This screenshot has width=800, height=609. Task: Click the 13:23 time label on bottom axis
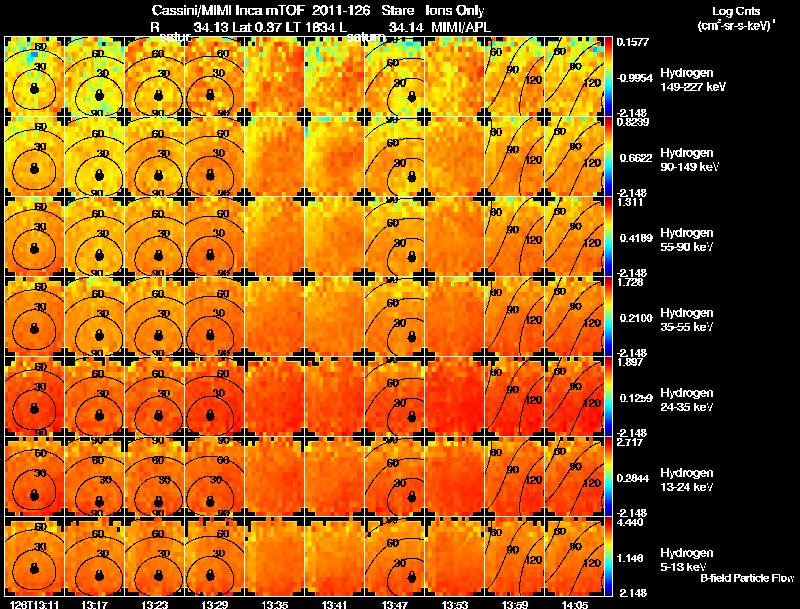pyautogui.click(x=154, y=605)
